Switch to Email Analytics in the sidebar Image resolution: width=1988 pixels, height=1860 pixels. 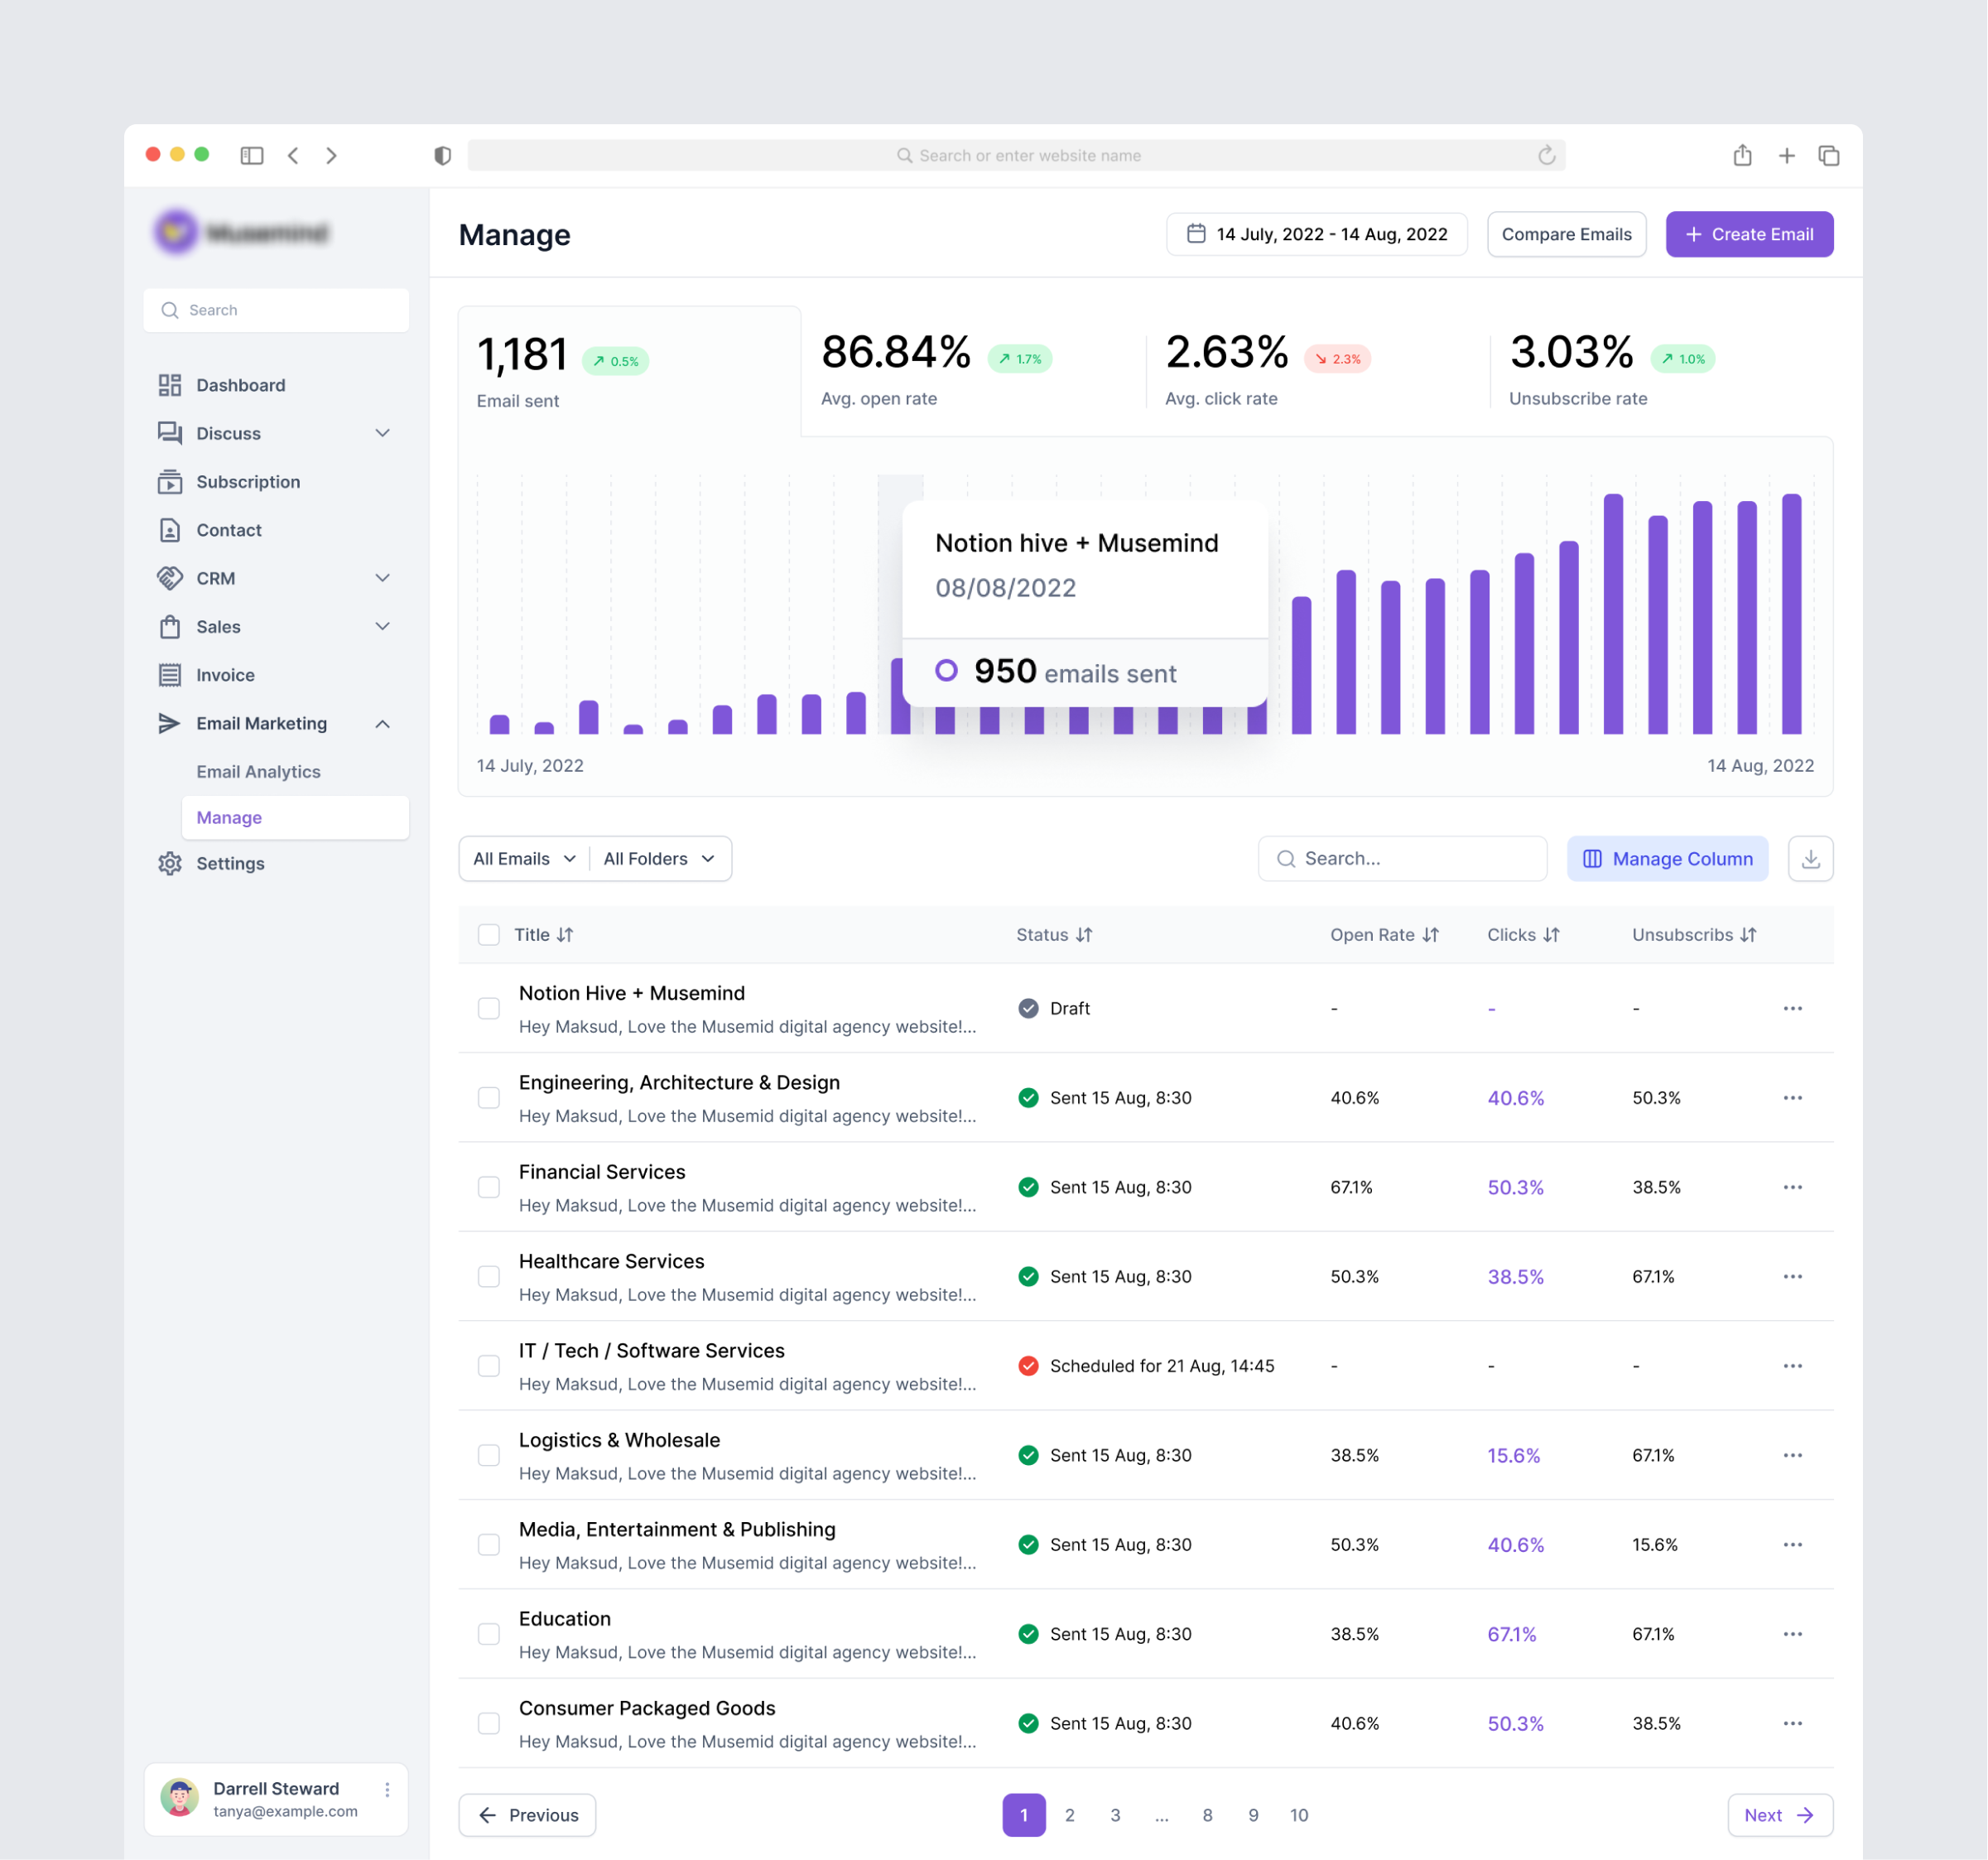[x=258, y=771]
